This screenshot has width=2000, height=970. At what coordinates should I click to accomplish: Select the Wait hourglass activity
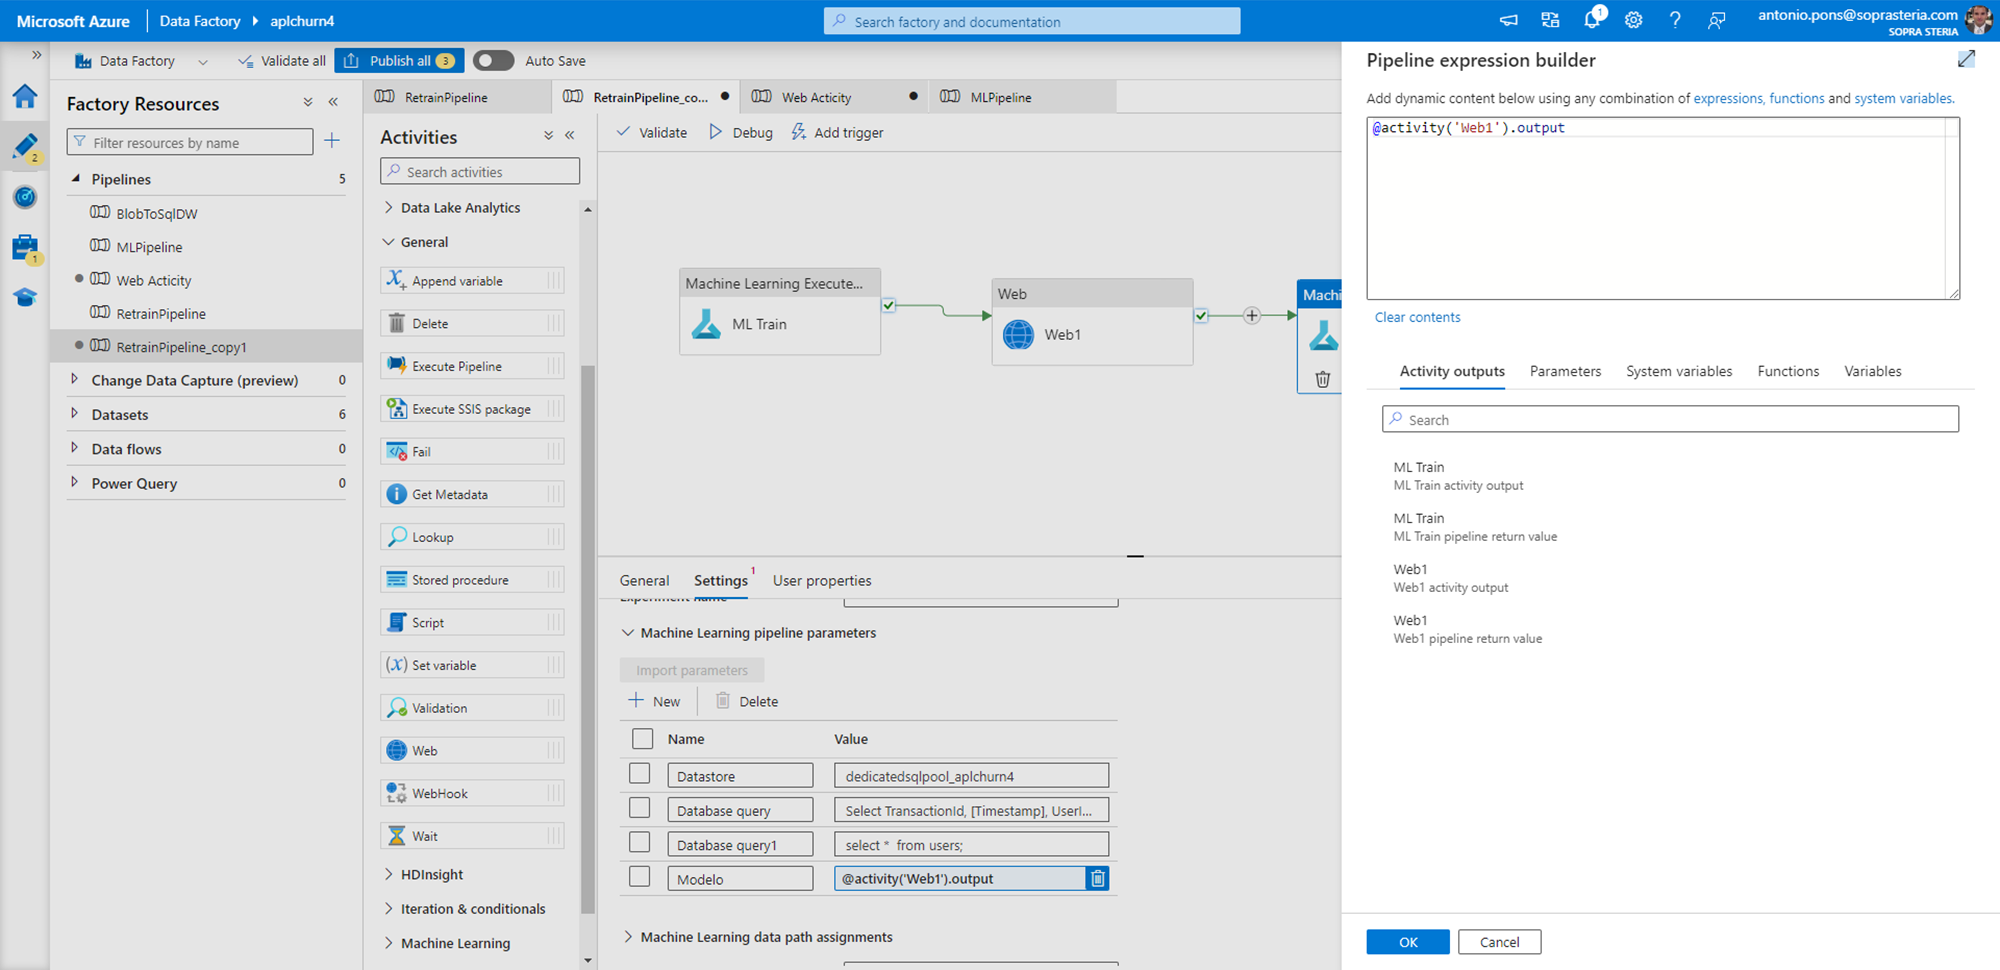click(x=472, y=836)
